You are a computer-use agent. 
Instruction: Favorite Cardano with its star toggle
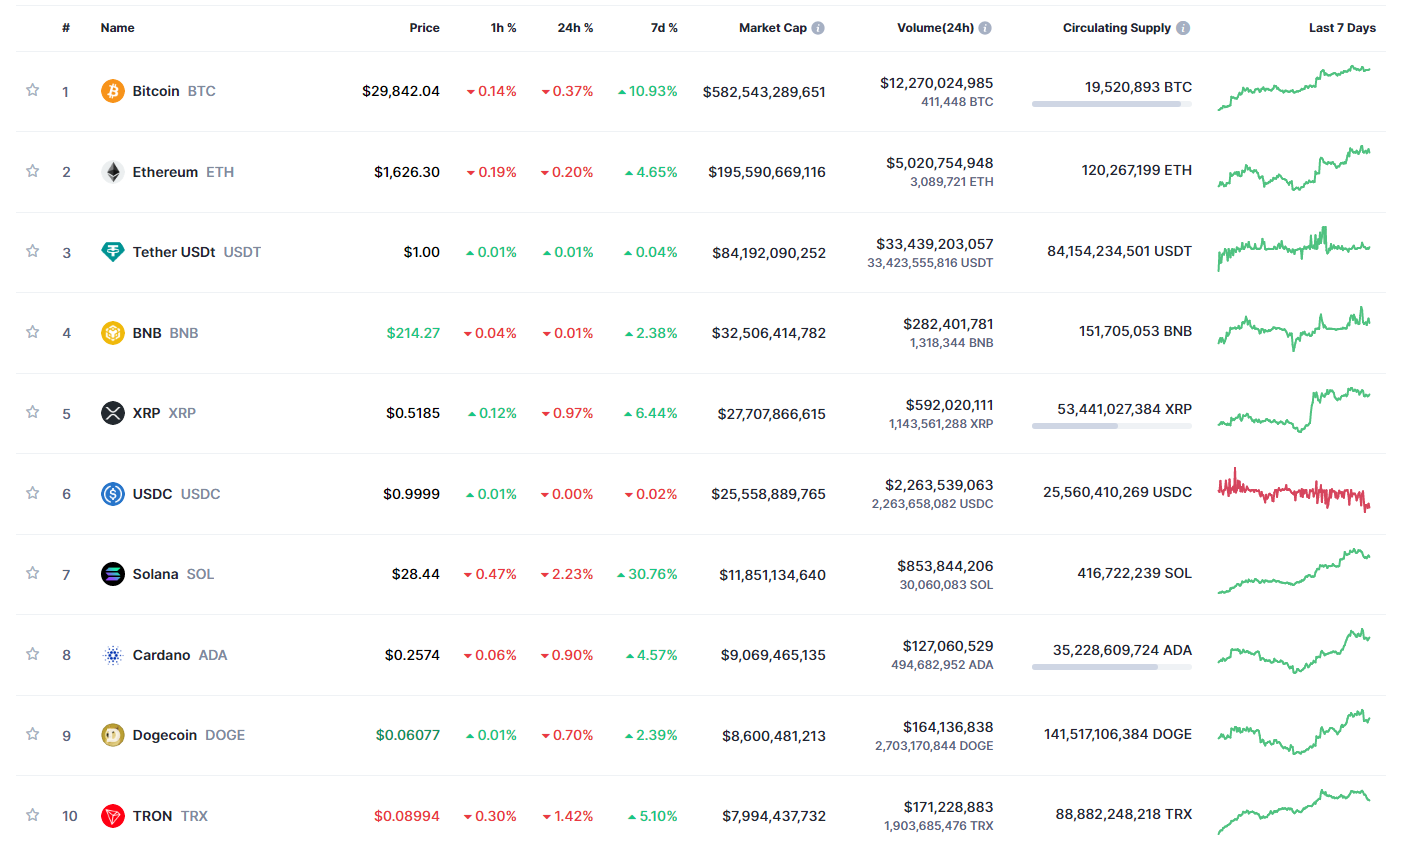[33, 654]
